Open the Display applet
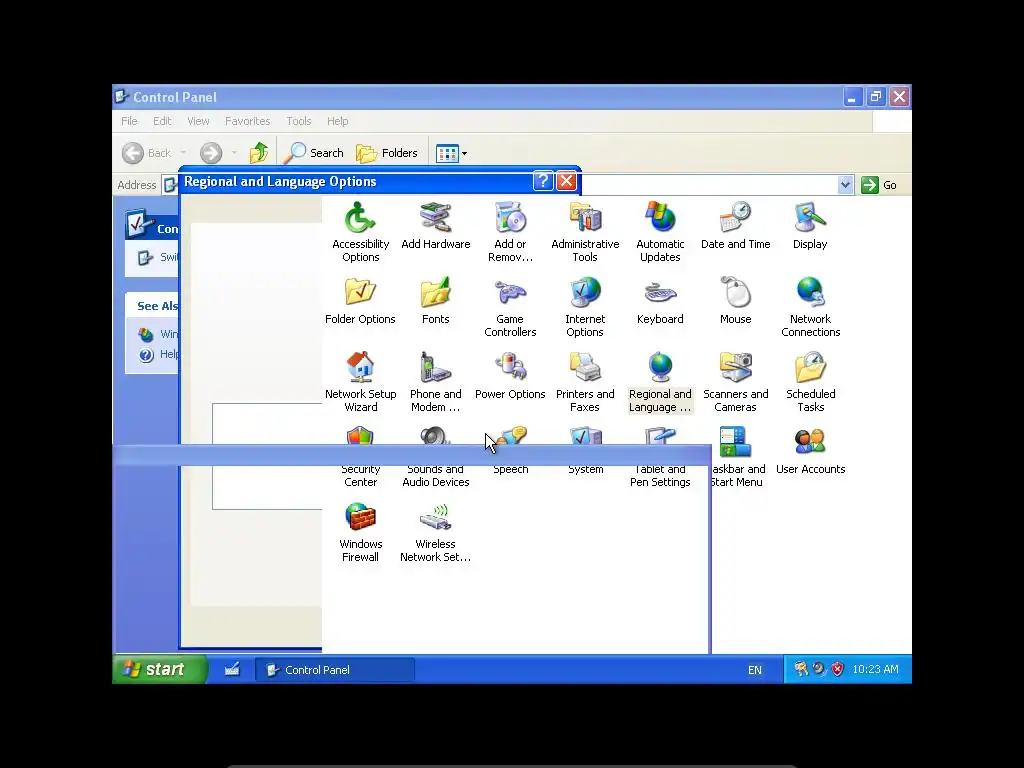The height and width of the screenshot is (768, 1024). (x=810, y=226)
